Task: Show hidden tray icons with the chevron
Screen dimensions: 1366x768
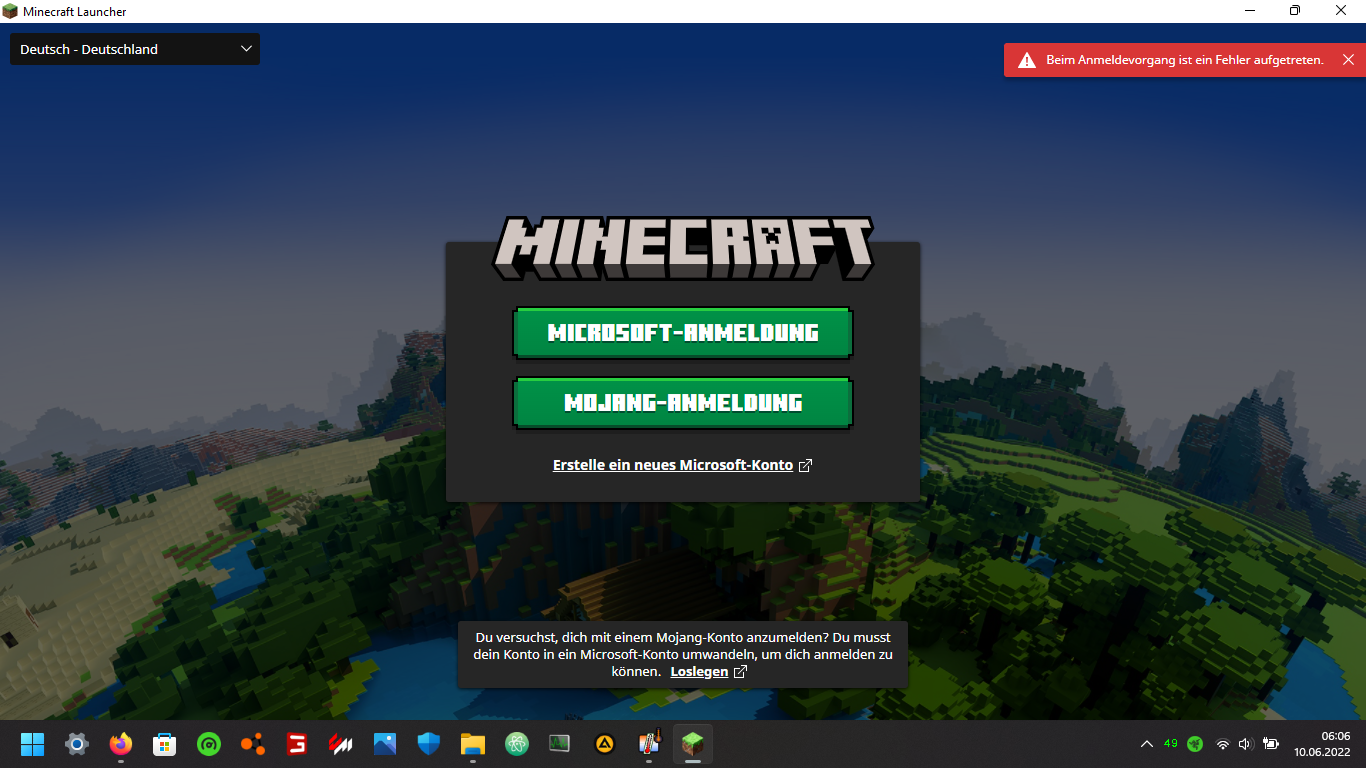Action: coord(1146,744)
